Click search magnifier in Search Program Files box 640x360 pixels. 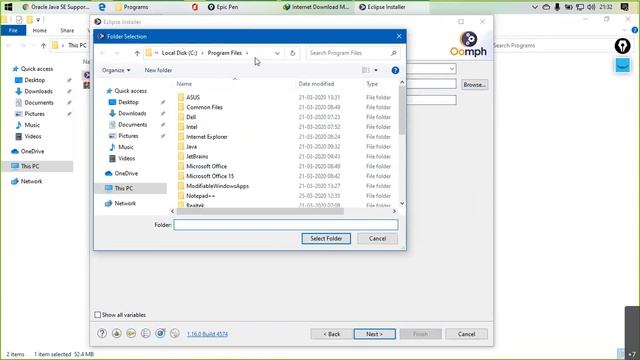pyautogui.click(x=393, y=53)
